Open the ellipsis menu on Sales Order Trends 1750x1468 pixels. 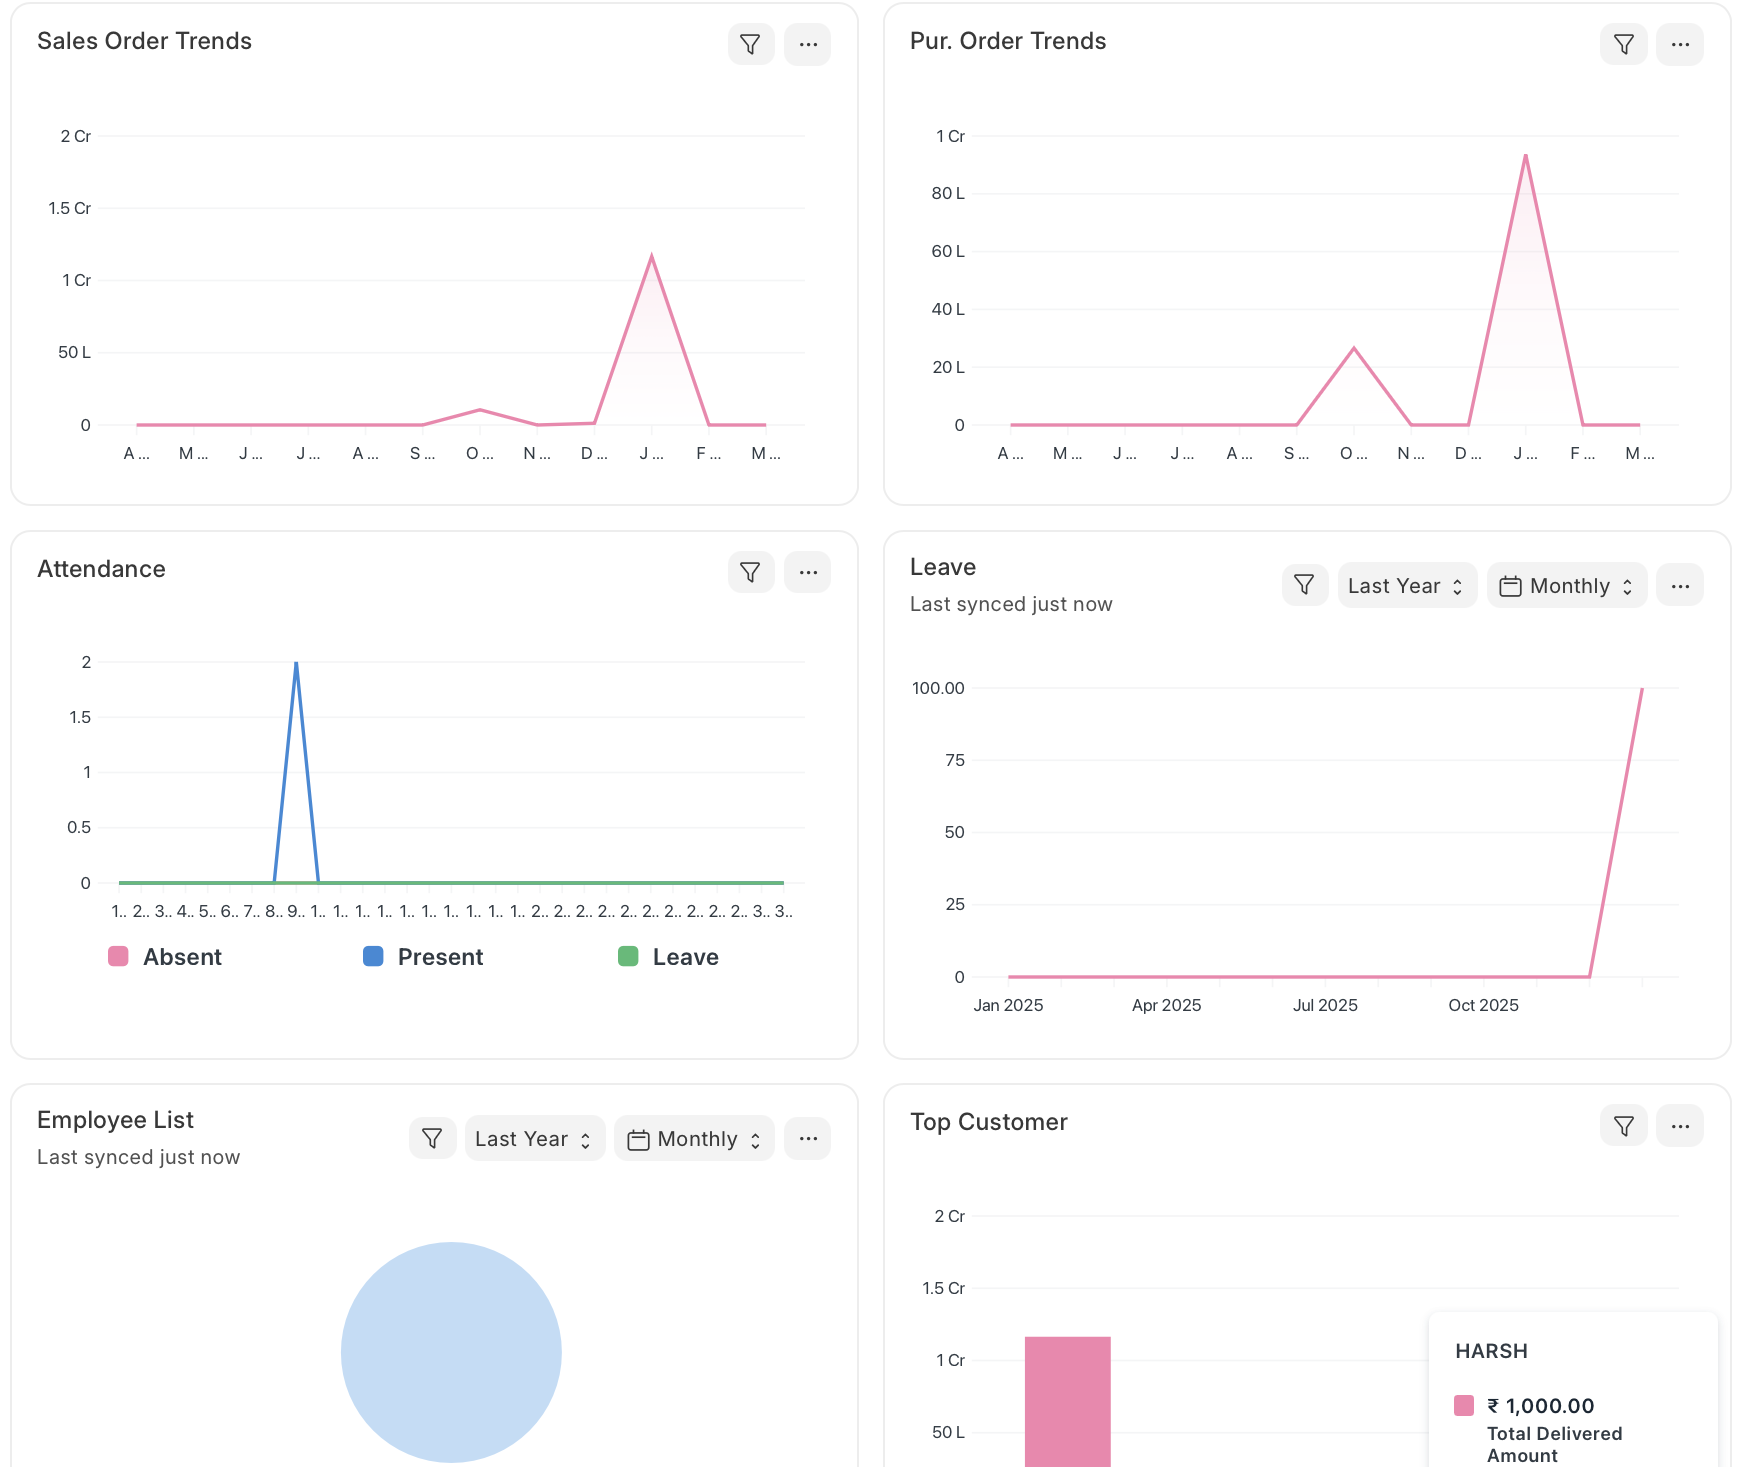coord(807,43)
